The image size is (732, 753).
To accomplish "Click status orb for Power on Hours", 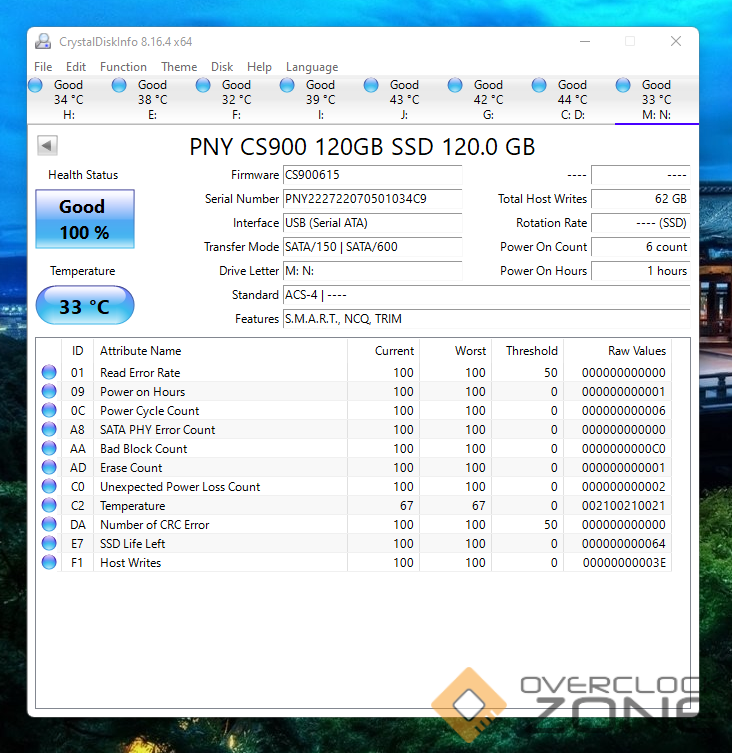I will tap(49, 391).
